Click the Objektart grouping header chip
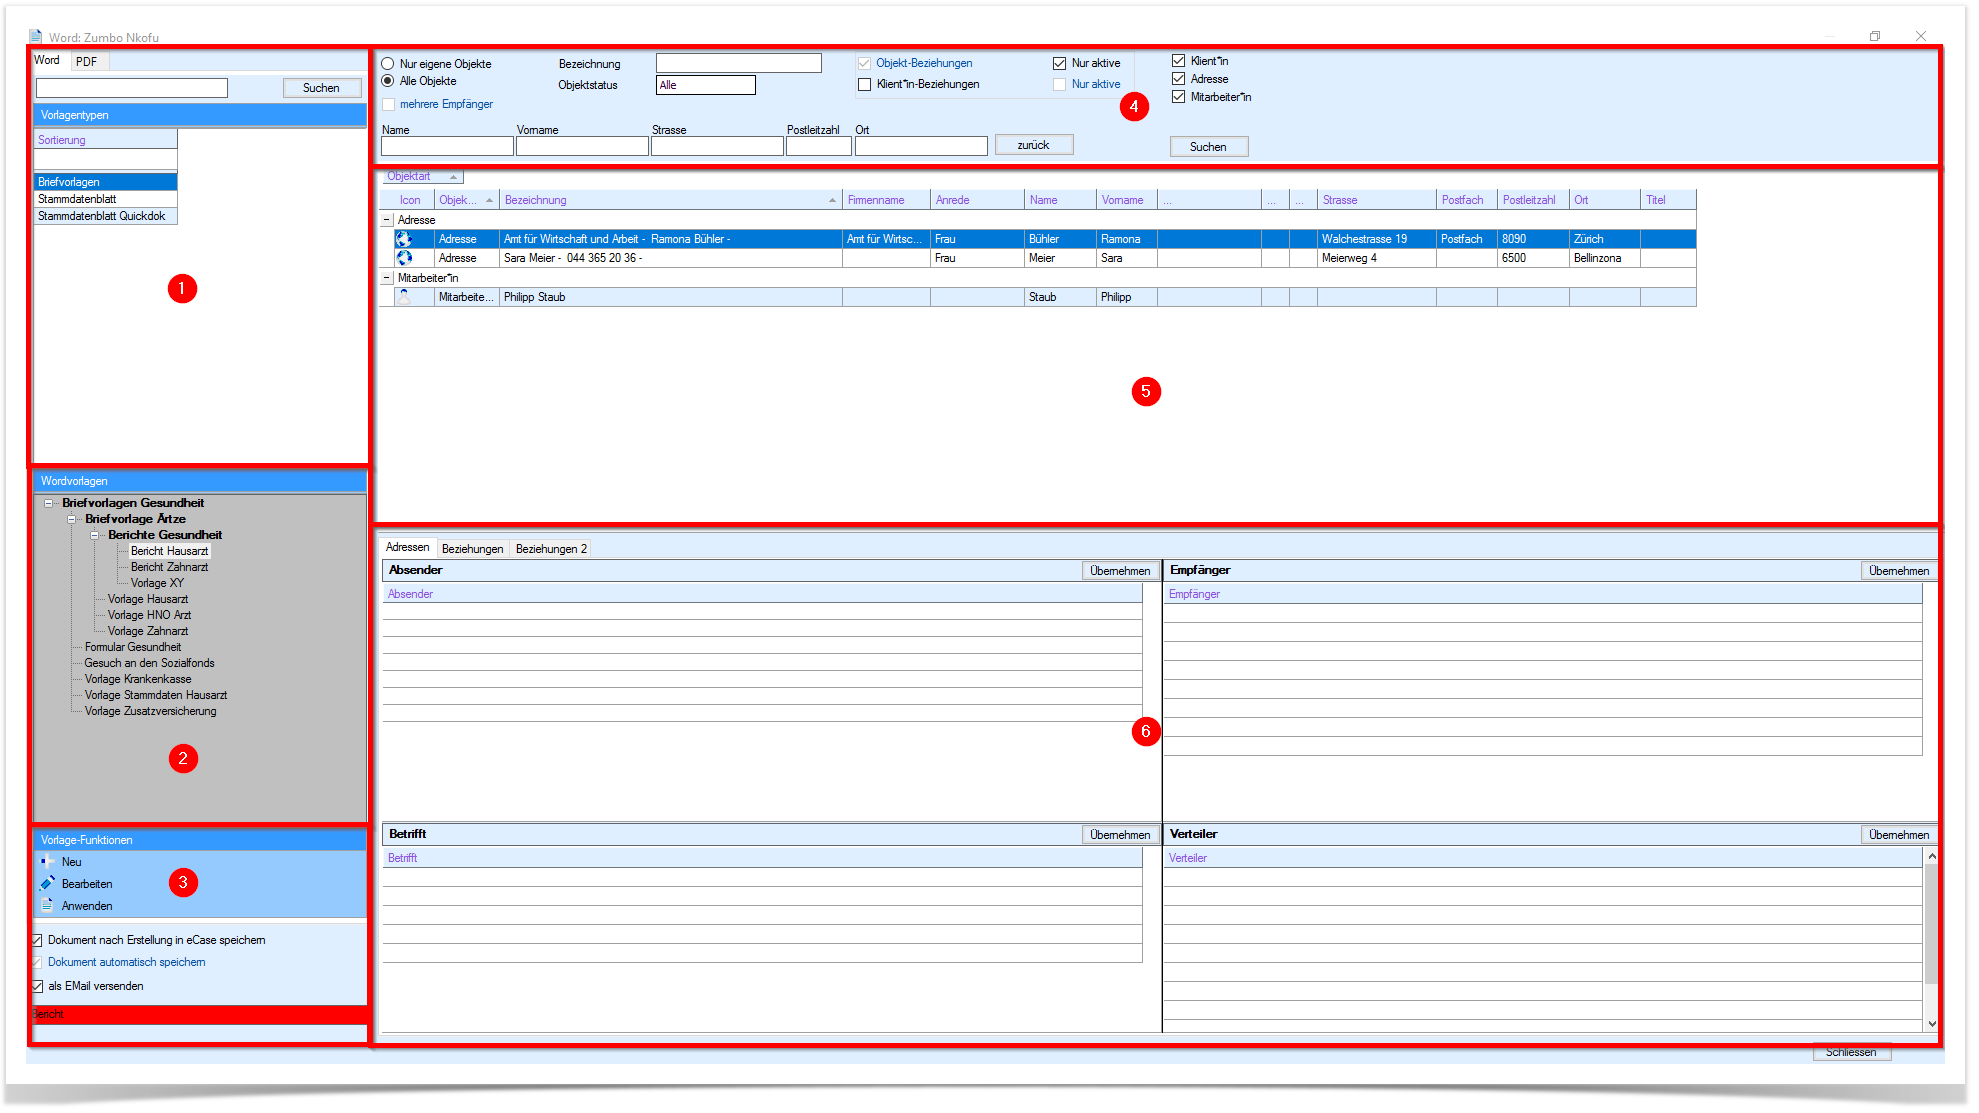Viewport: 1979px width, 1113px height. pos(422,177)
